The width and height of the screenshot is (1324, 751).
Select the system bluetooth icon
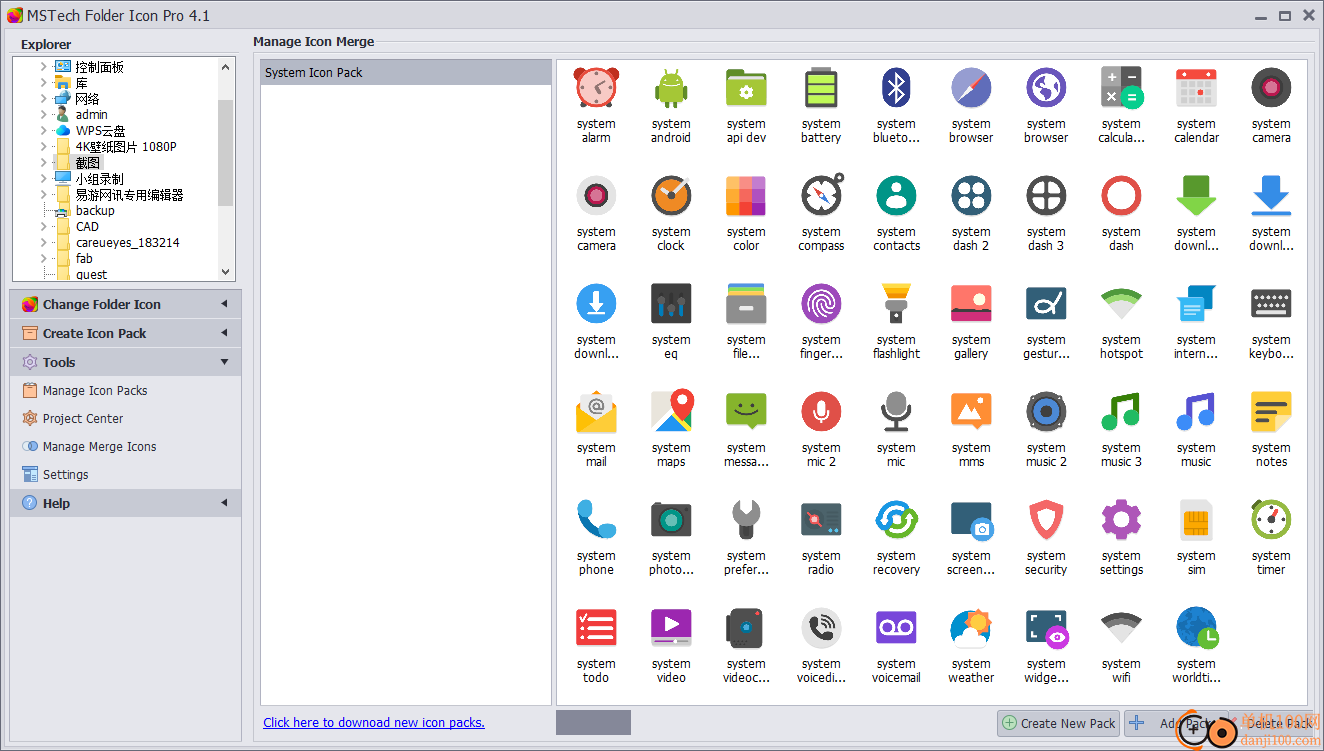pyautogui.click(x=896, y=88)
